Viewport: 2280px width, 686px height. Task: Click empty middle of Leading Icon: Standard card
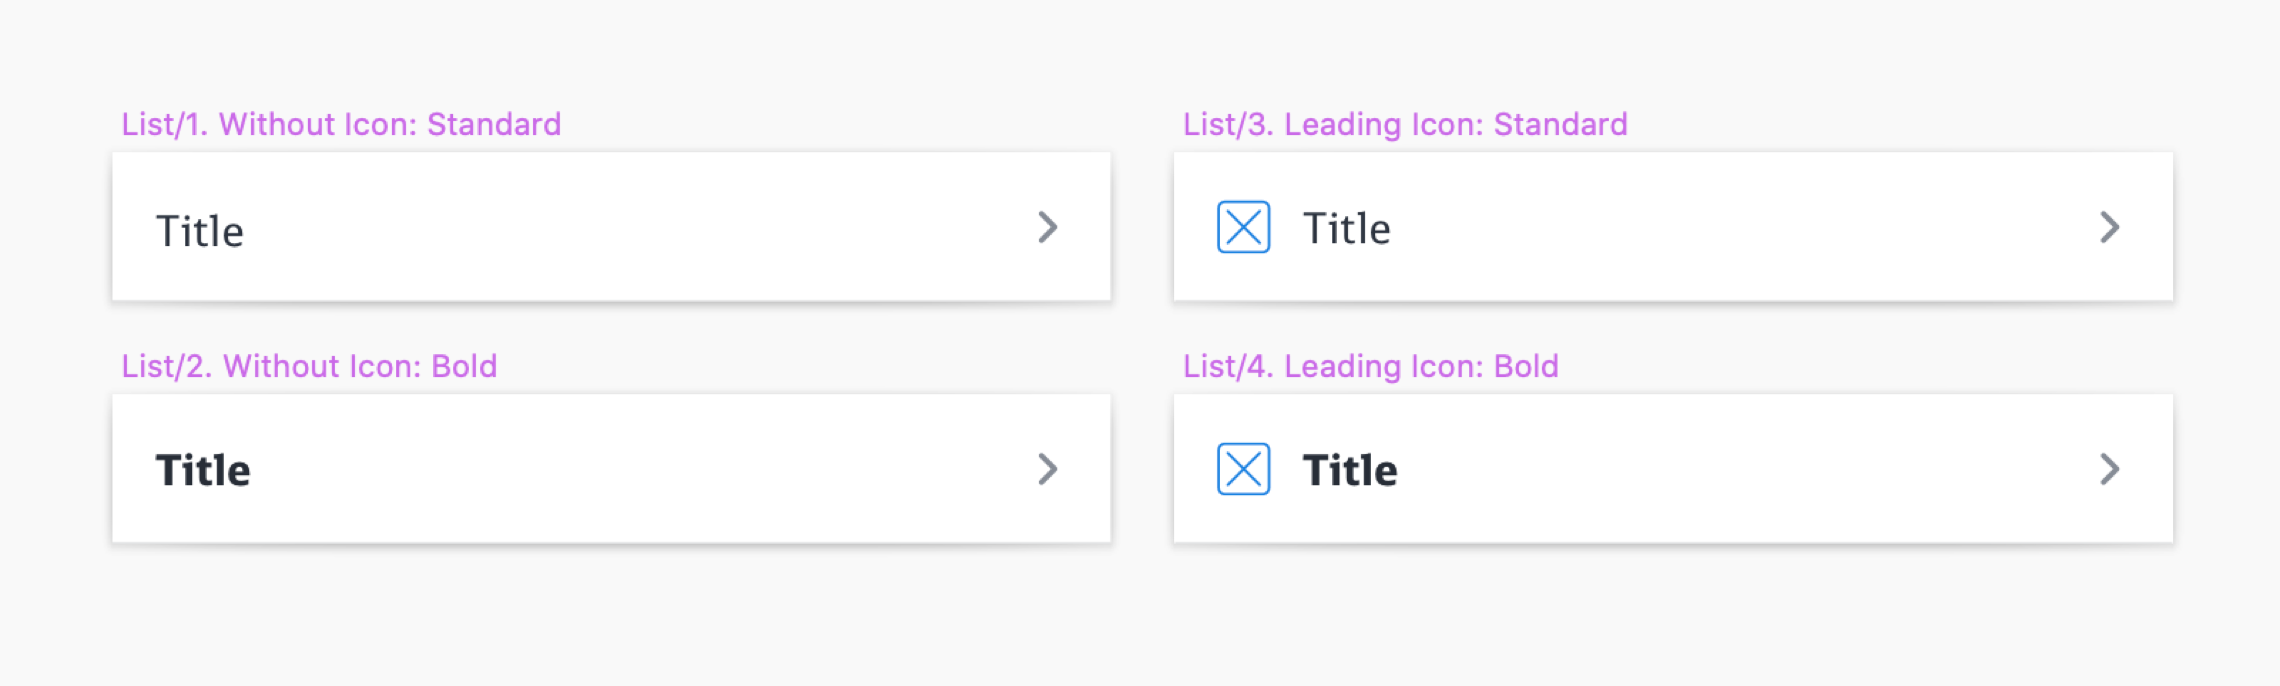click(1720, 227)
